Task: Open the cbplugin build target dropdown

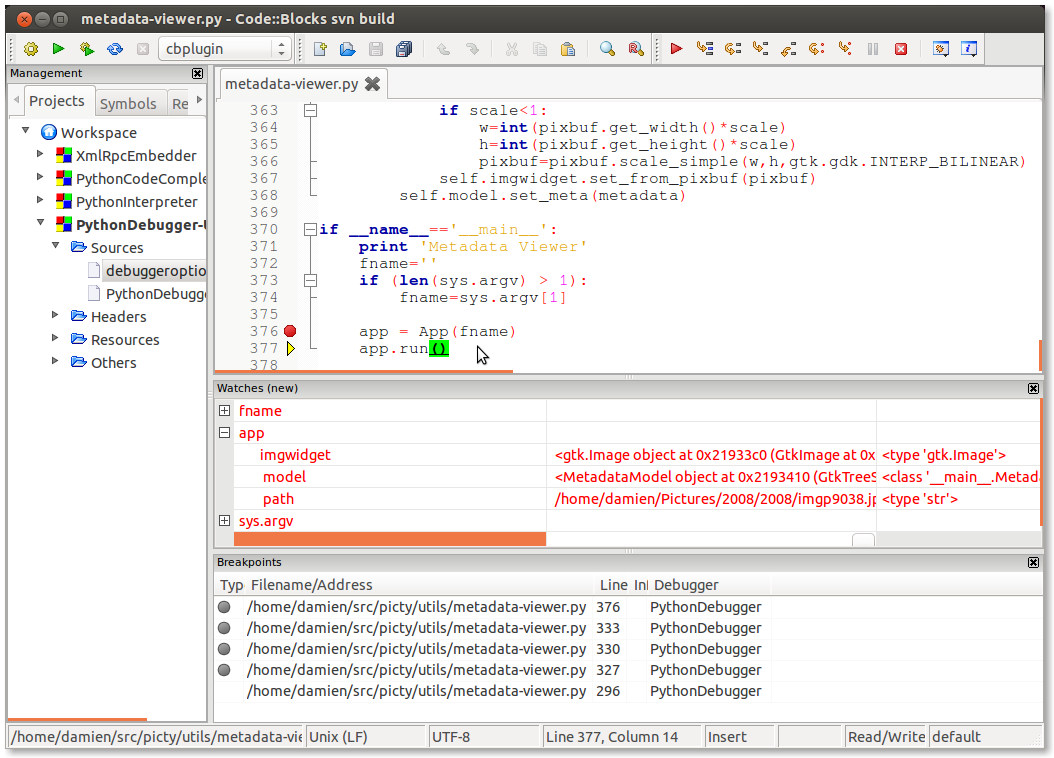Action: (x=282, y=47)
